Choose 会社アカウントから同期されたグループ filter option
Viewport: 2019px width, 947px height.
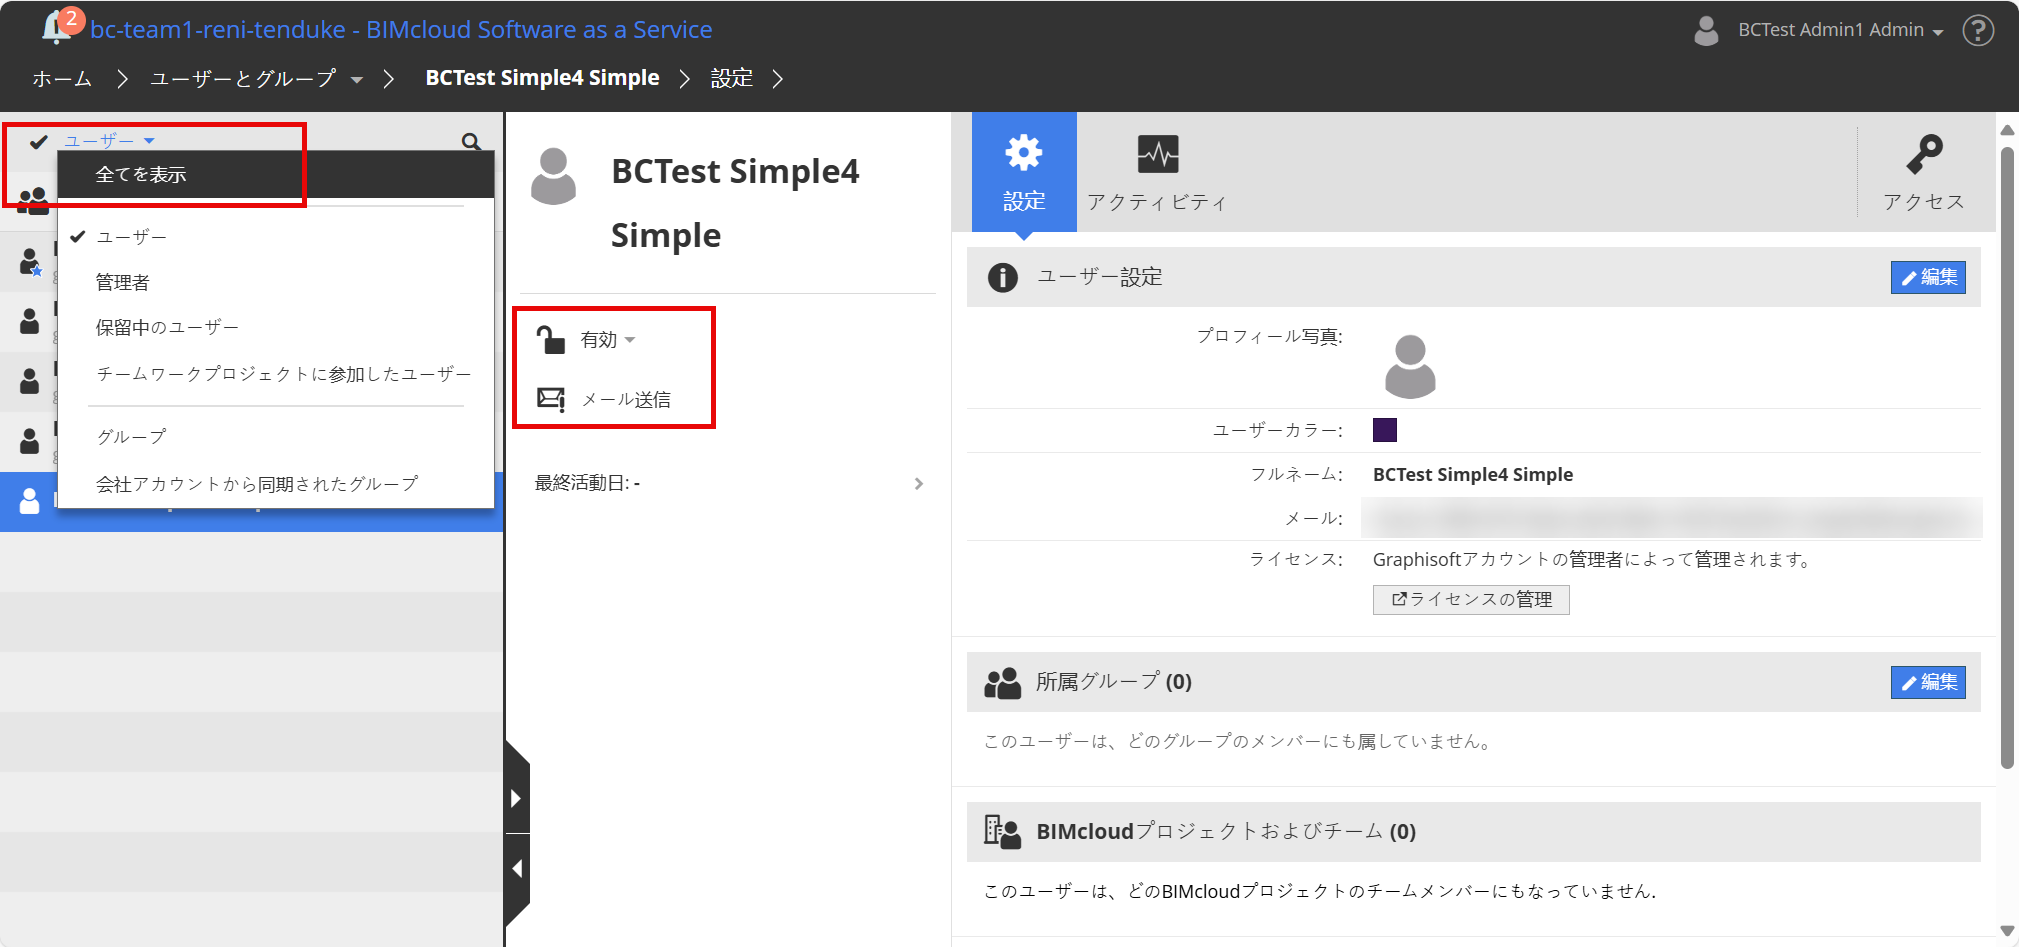click(x=276, y=484)
